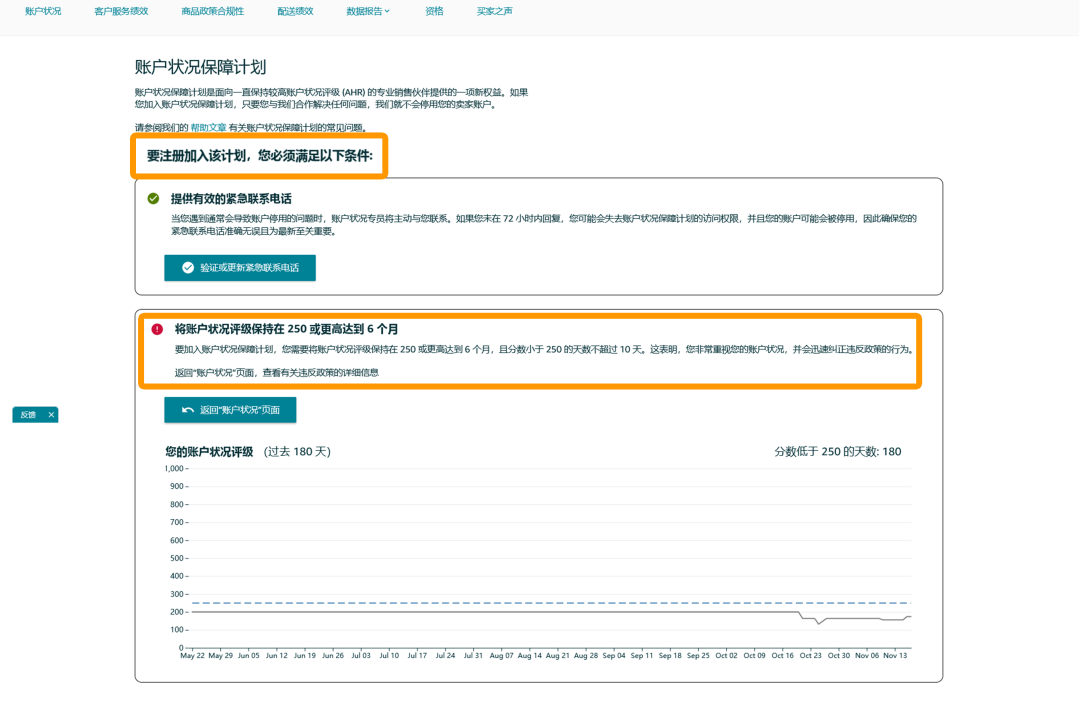The height and width of the screenshot is (702, 1080).
Task: Open 买家之声 page
Action: [x=495, y=11]
